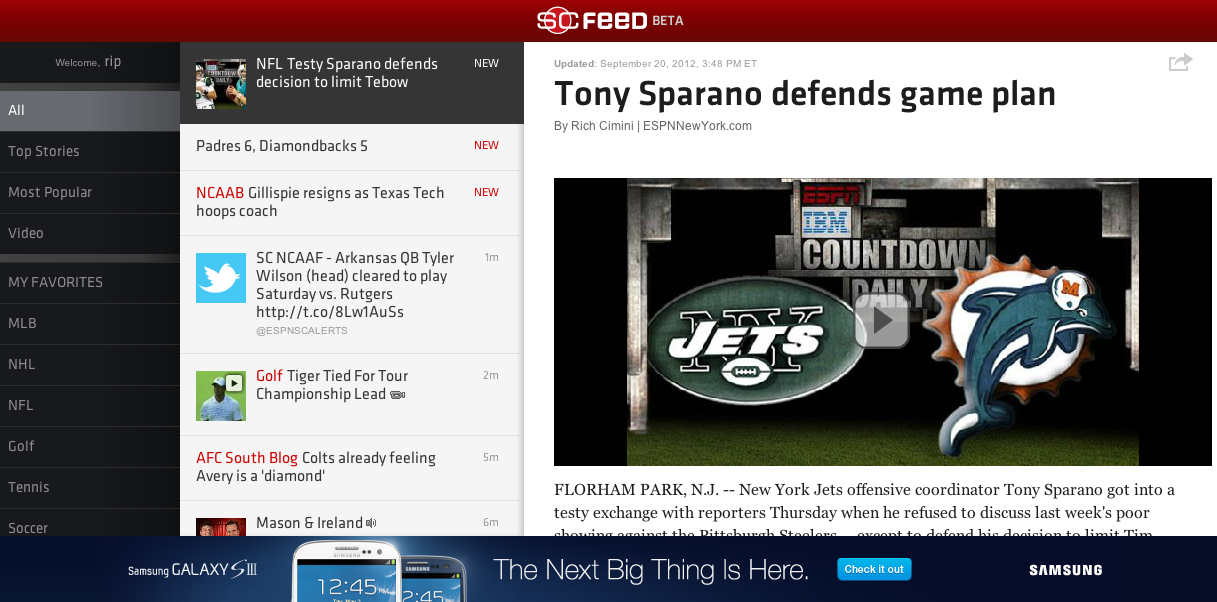
Task: Click The Next Big Thing Is Here ad text
Action: (x=651, y=570)
